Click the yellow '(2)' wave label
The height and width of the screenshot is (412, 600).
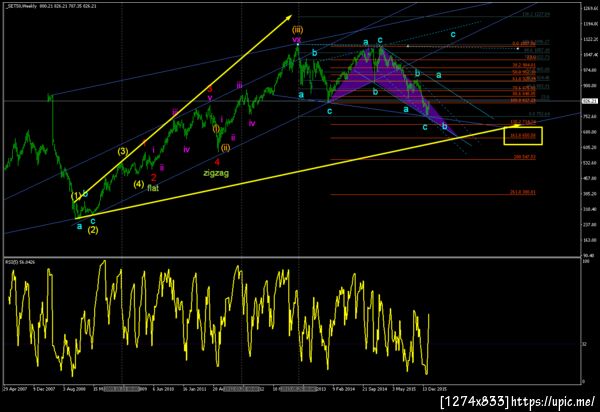(93, 230)
